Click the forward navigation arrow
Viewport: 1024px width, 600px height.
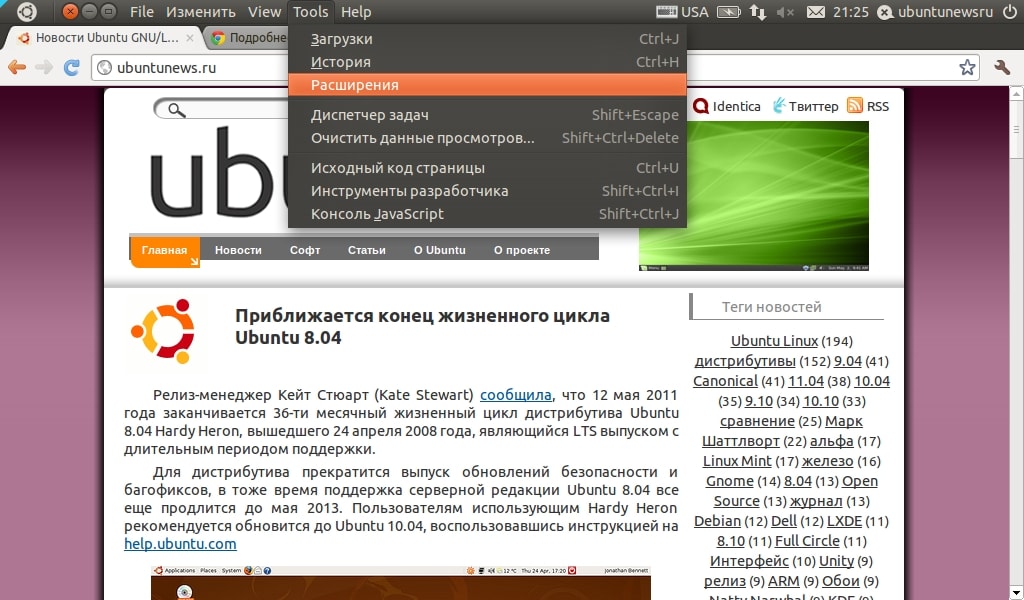44,67
